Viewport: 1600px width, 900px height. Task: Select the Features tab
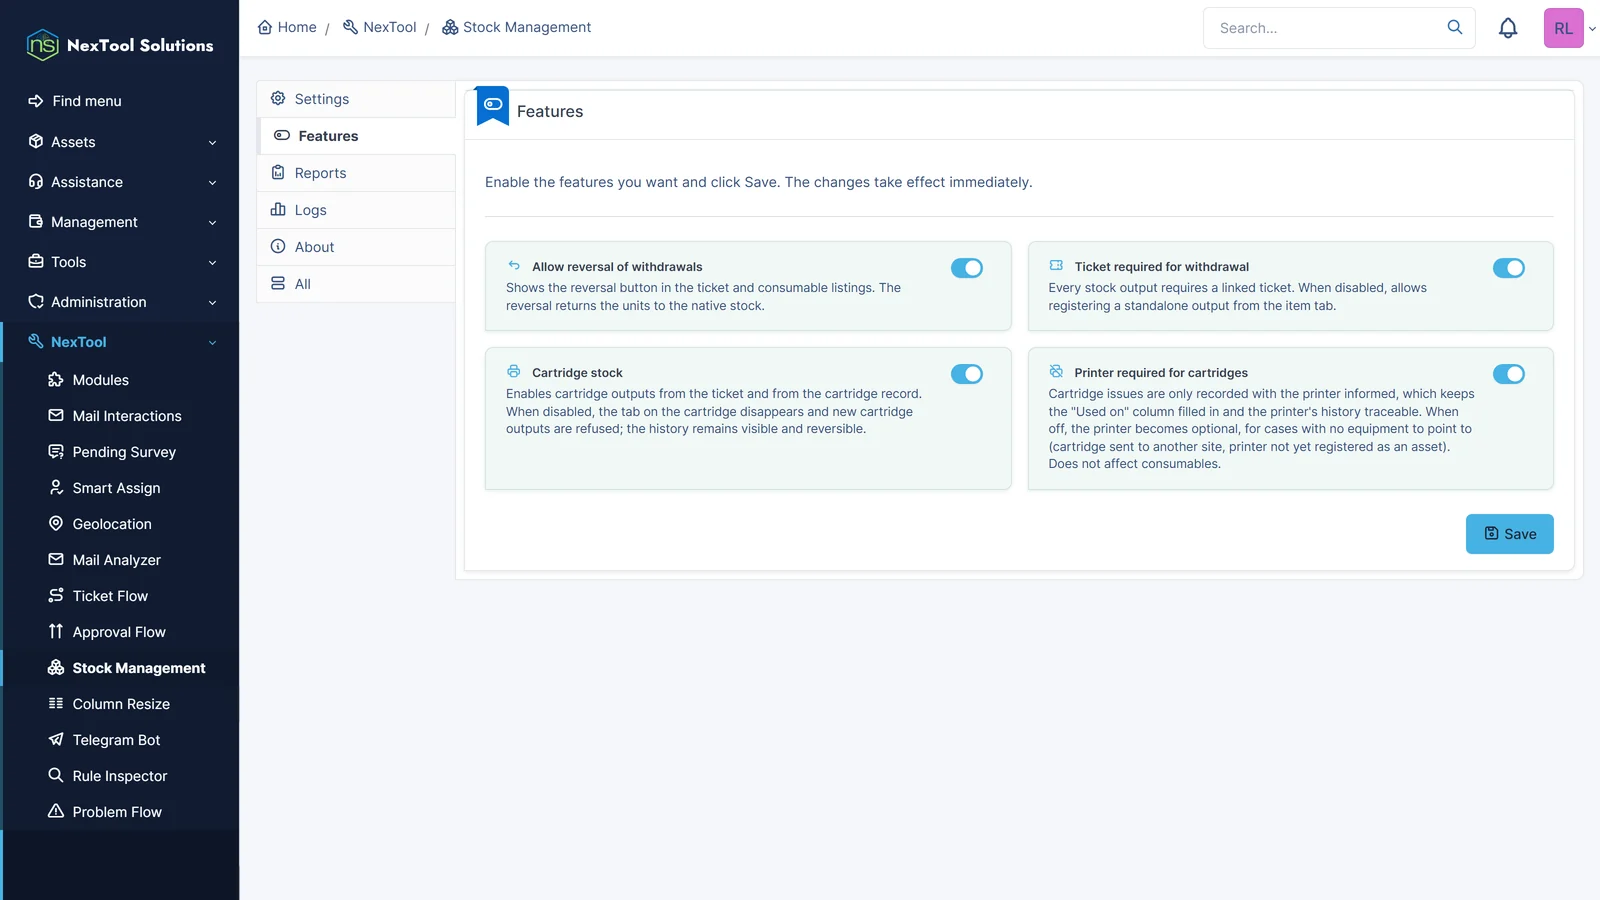pyautogui.click(x=356, y=136)
